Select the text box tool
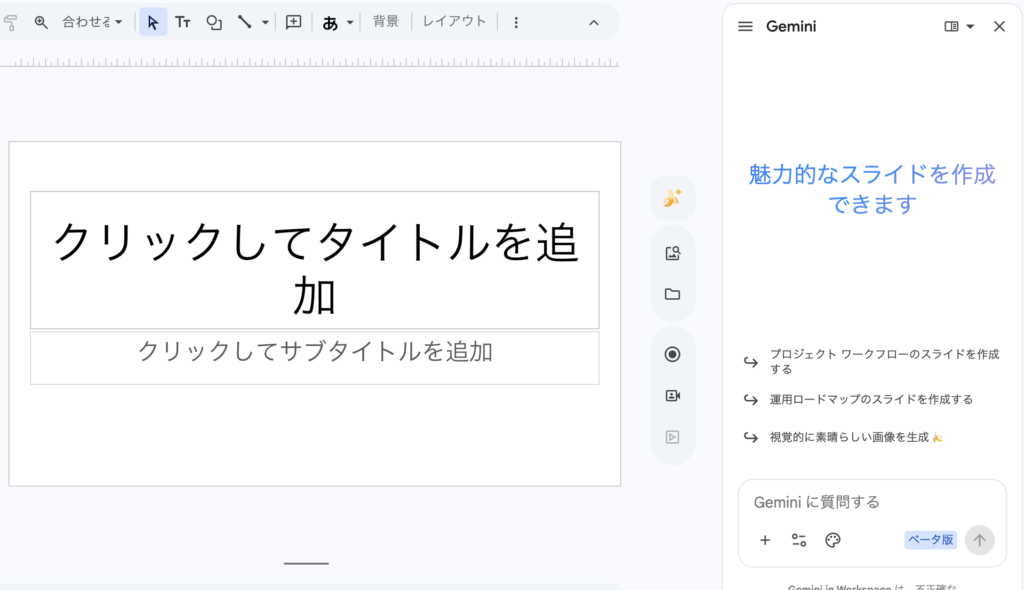Image resolution: width=1024 pixels, height=590 pixels. coord(183,22)
